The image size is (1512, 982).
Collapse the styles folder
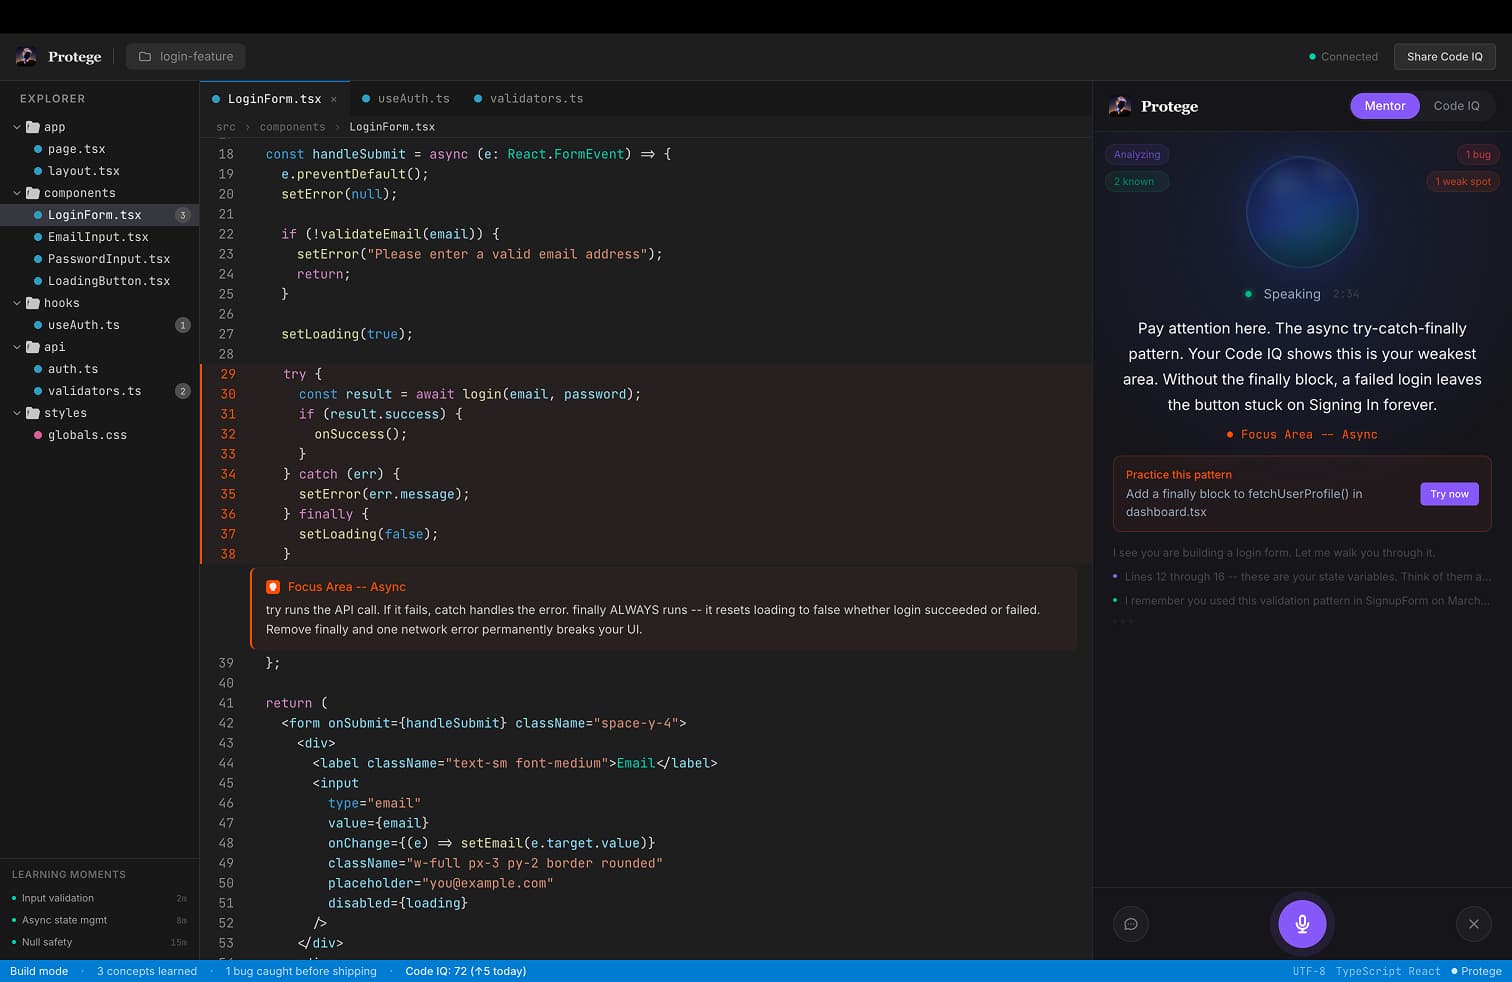pyautogui.click(x=16, y=413)
